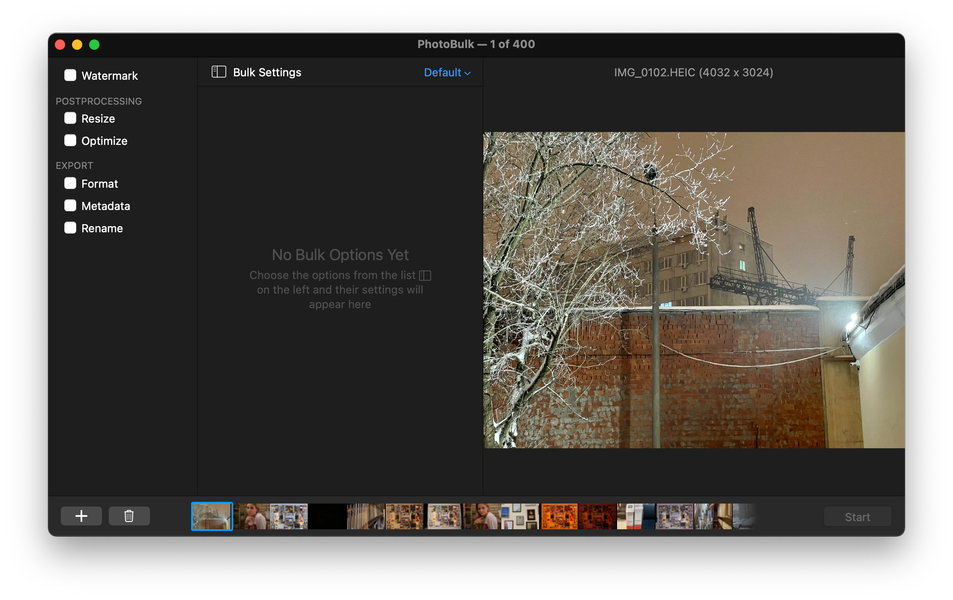Screen dimensions: 953x600
Task: Toggle the Bulk Settings sidebar panel icon
Action: [219, 72]
